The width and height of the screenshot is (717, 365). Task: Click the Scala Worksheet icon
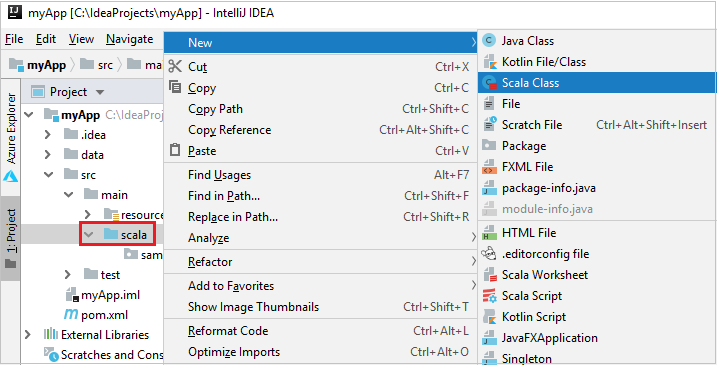point(490,275)
